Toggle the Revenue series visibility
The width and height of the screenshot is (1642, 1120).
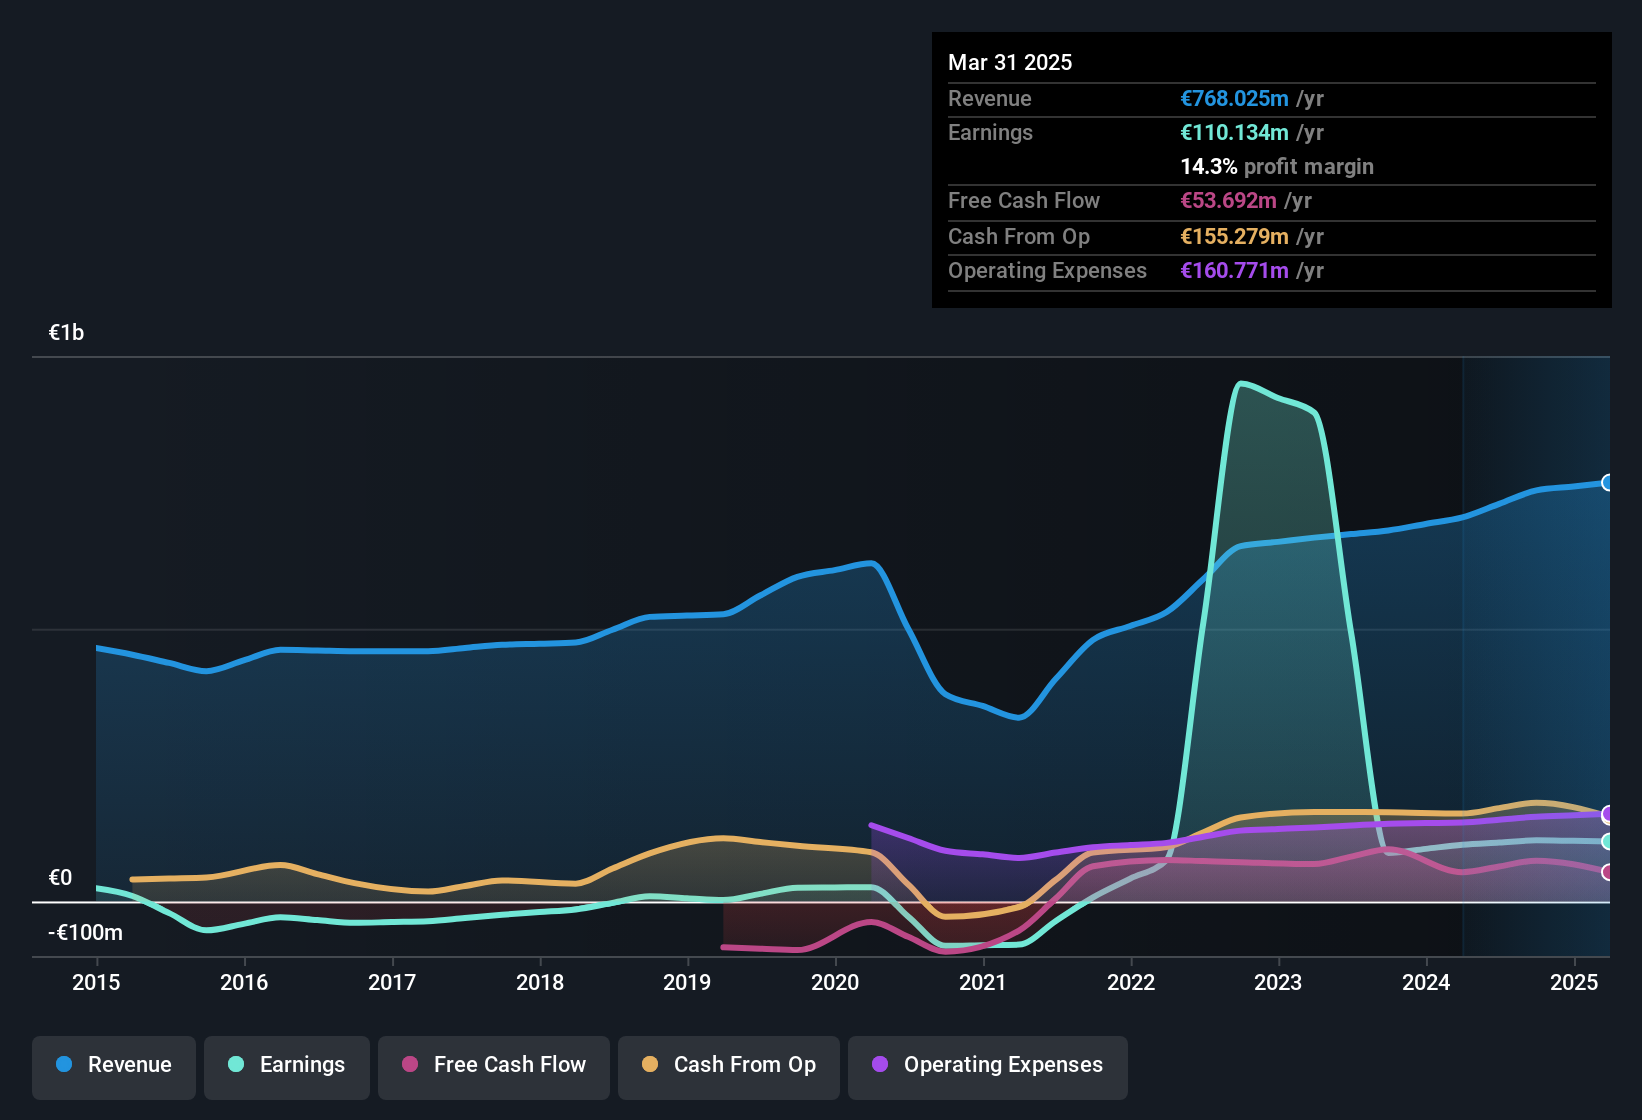(x=113, y=1065)
